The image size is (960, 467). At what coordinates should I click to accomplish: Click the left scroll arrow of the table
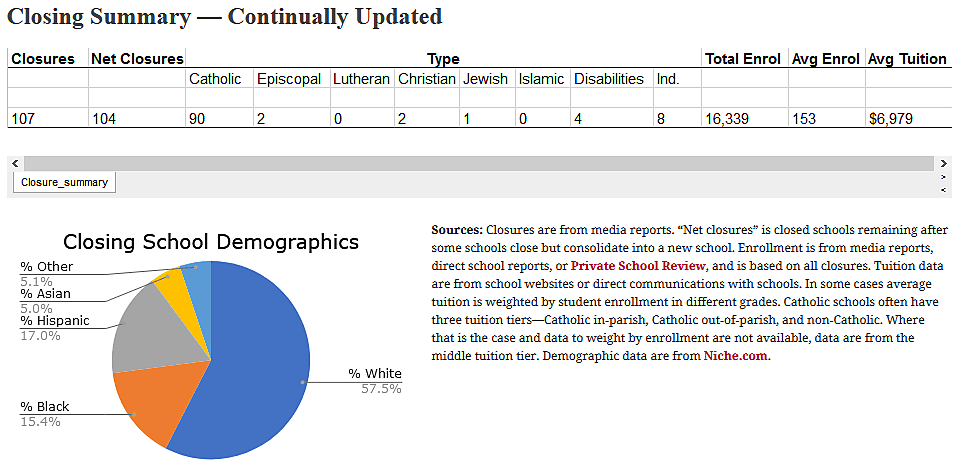[14, 163]
